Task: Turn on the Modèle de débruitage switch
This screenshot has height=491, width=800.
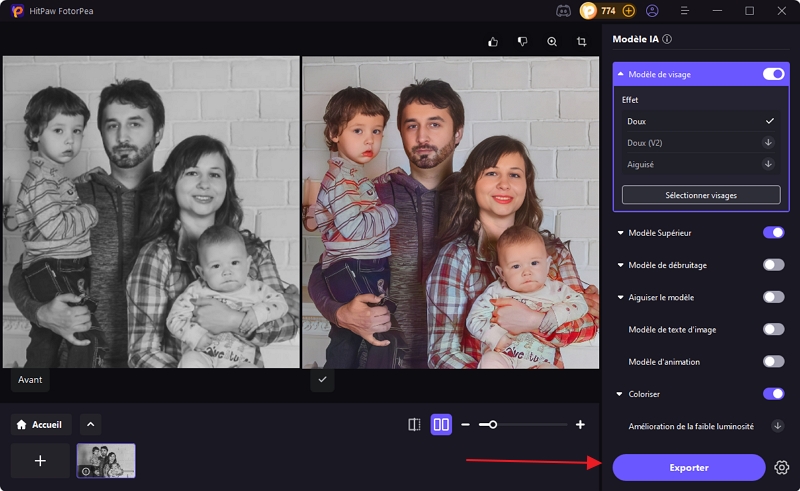Action: (773, 265)
